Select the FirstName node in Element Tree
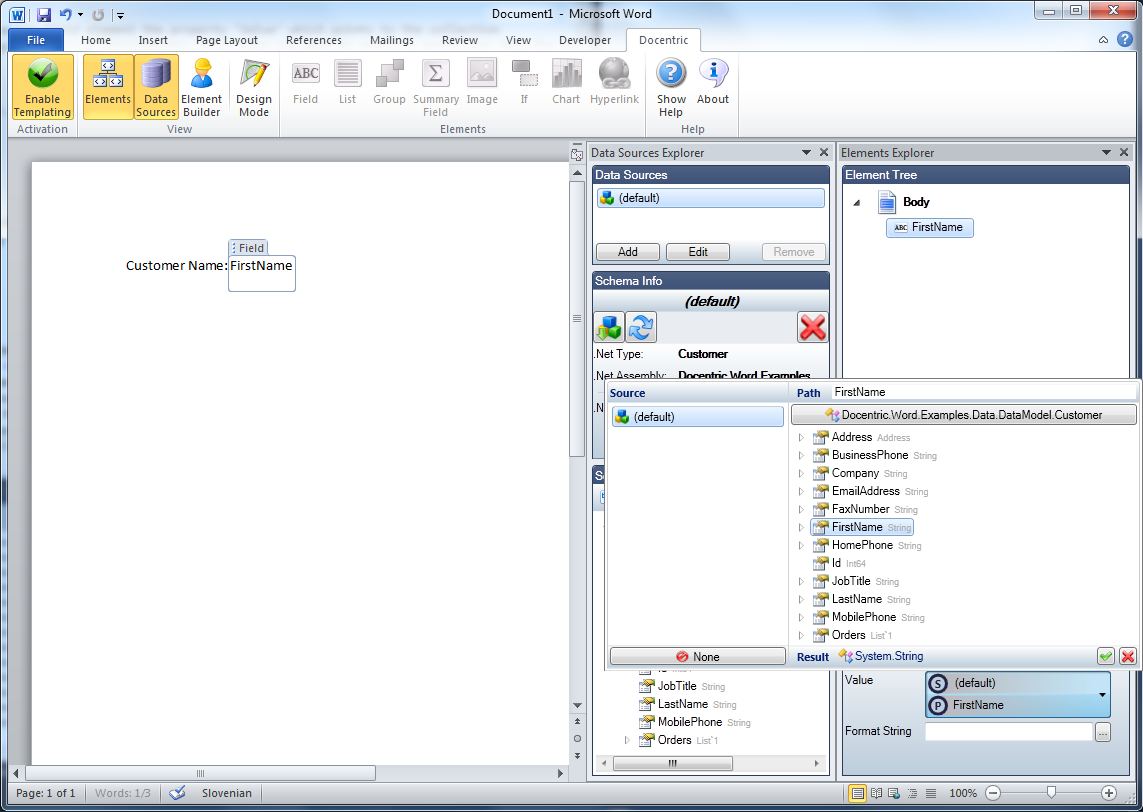The height and width of the screenshot is (812, 1143). tap(929, 227)
